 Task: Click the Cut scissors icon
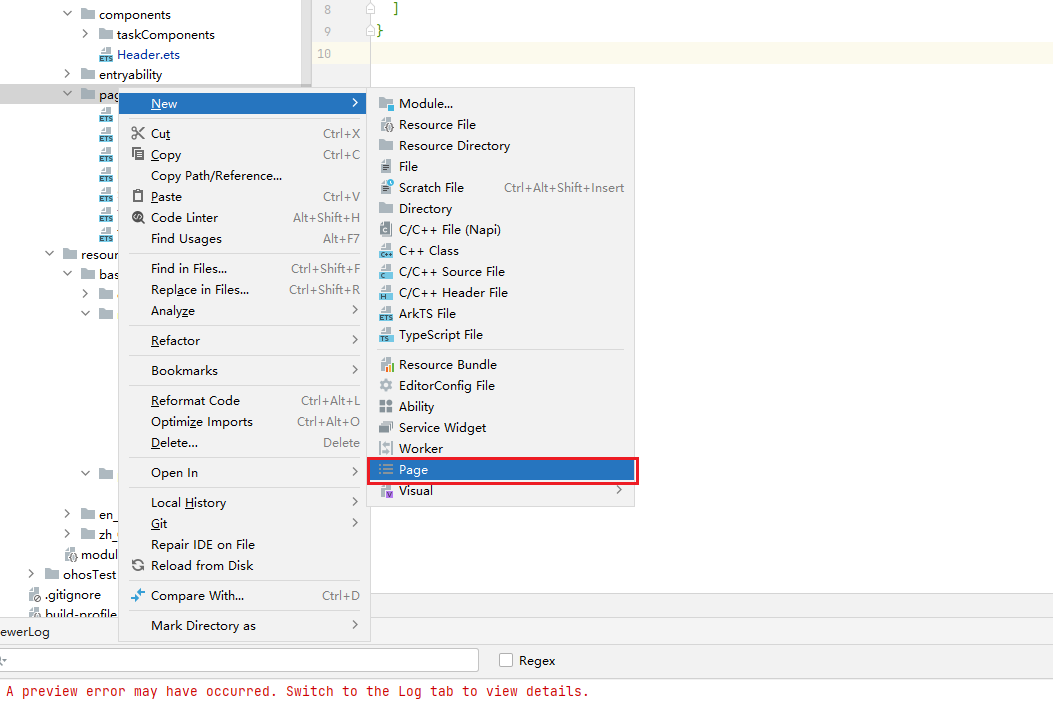click(x=138, y=134)
